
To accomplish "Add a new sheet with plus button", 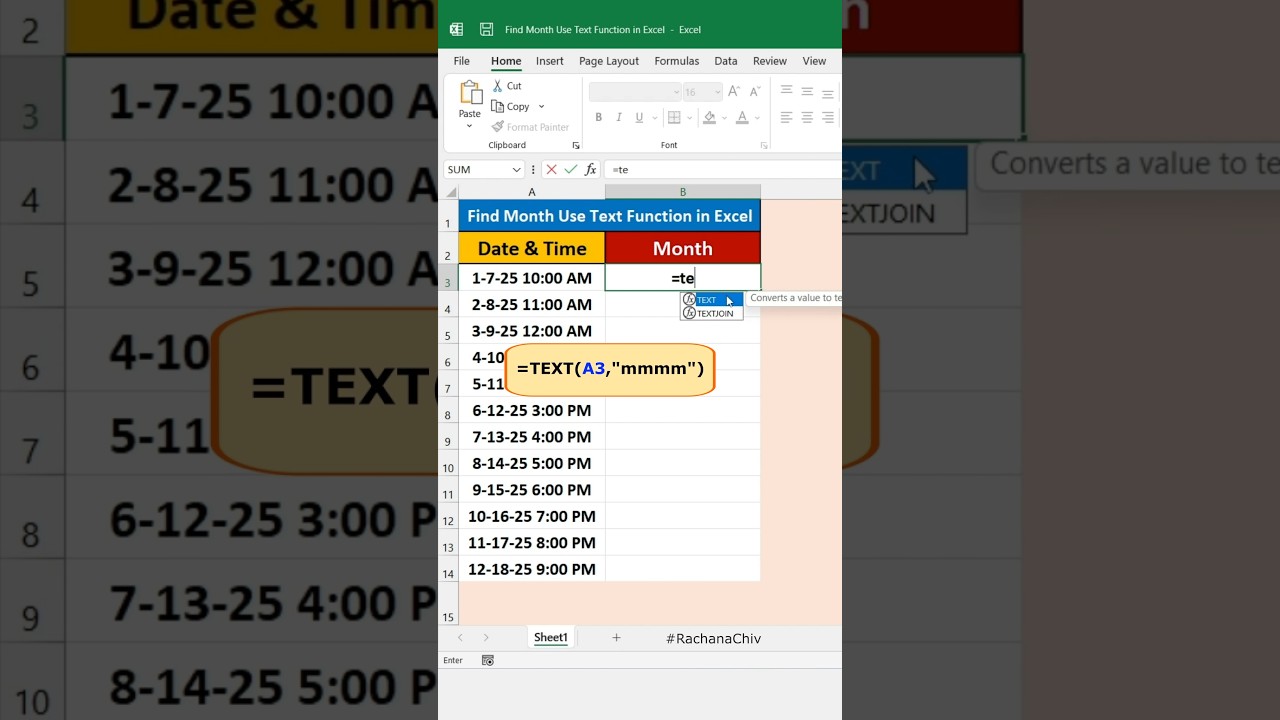I will tap(616, 638).
